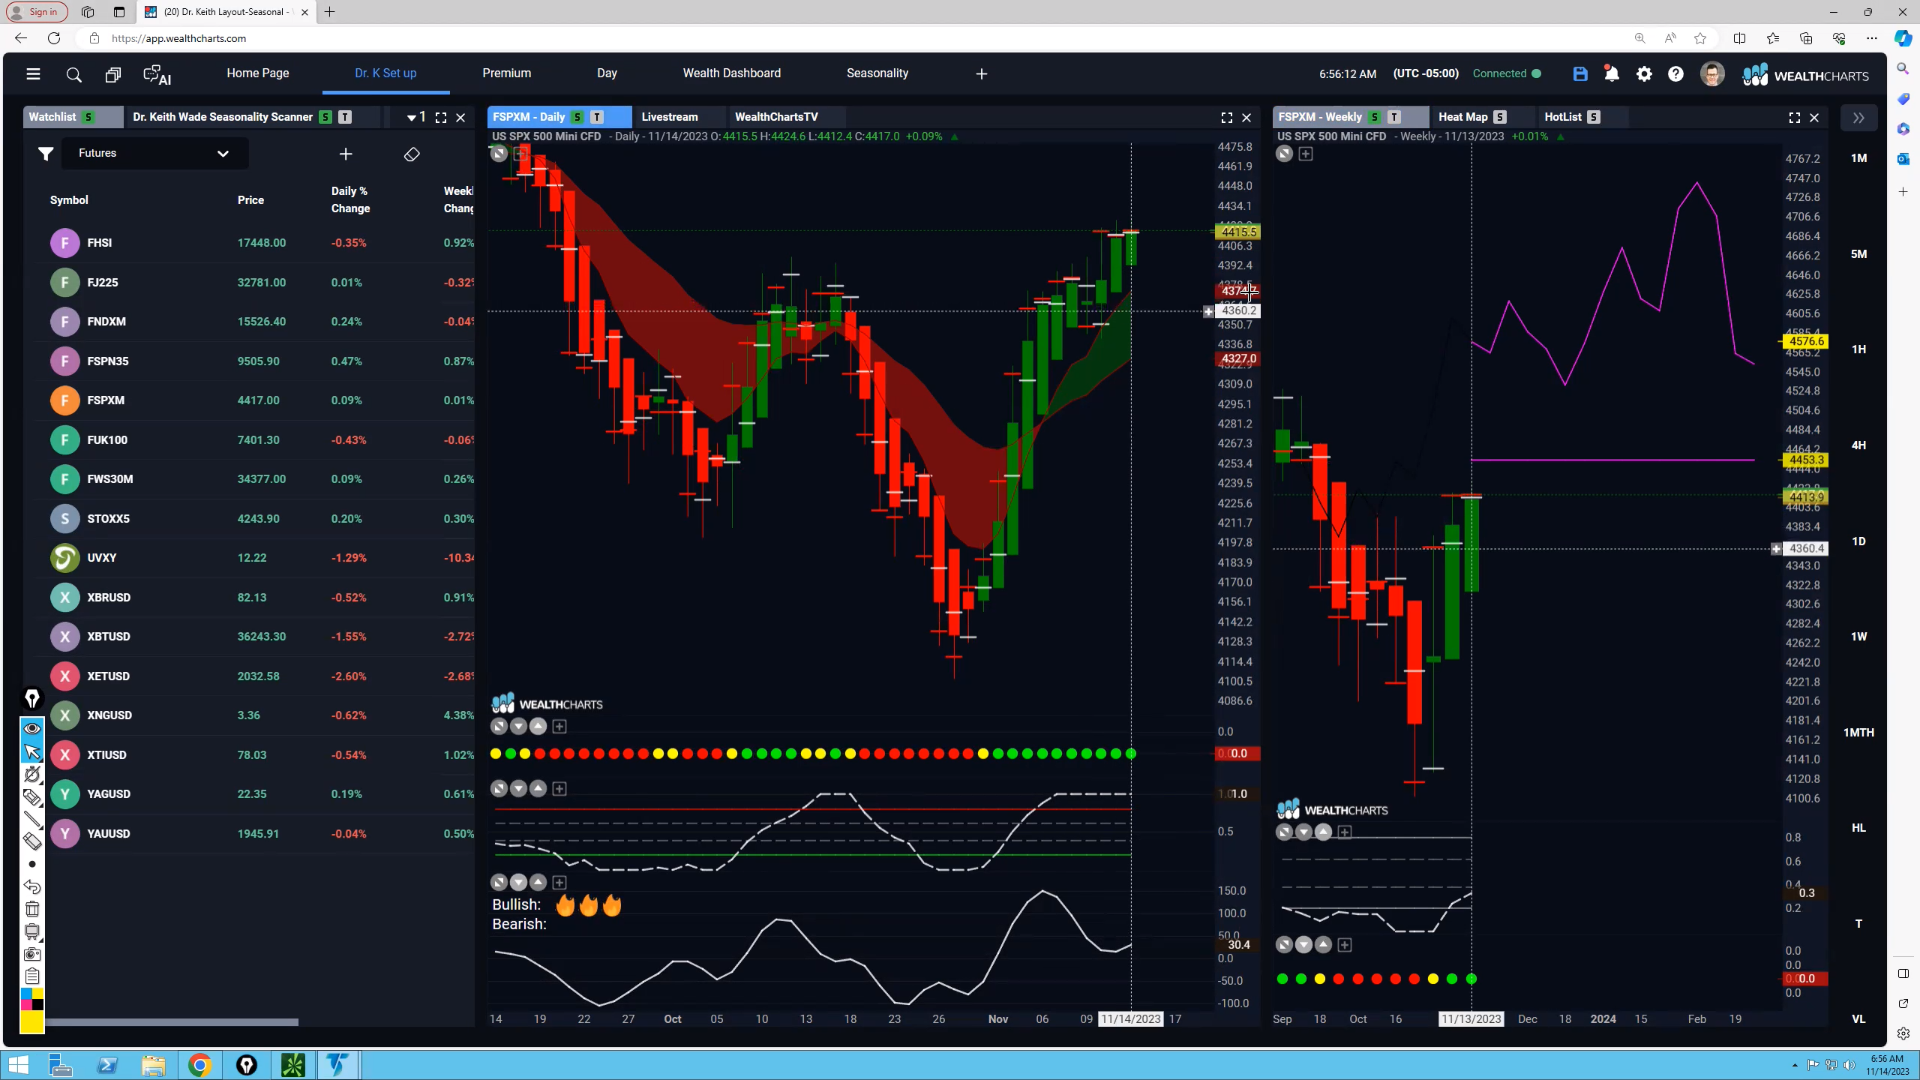Viewport: 1920px width, 1080px height.
Task: Select the price tag label drawing tool
Action: click(32, 797)
